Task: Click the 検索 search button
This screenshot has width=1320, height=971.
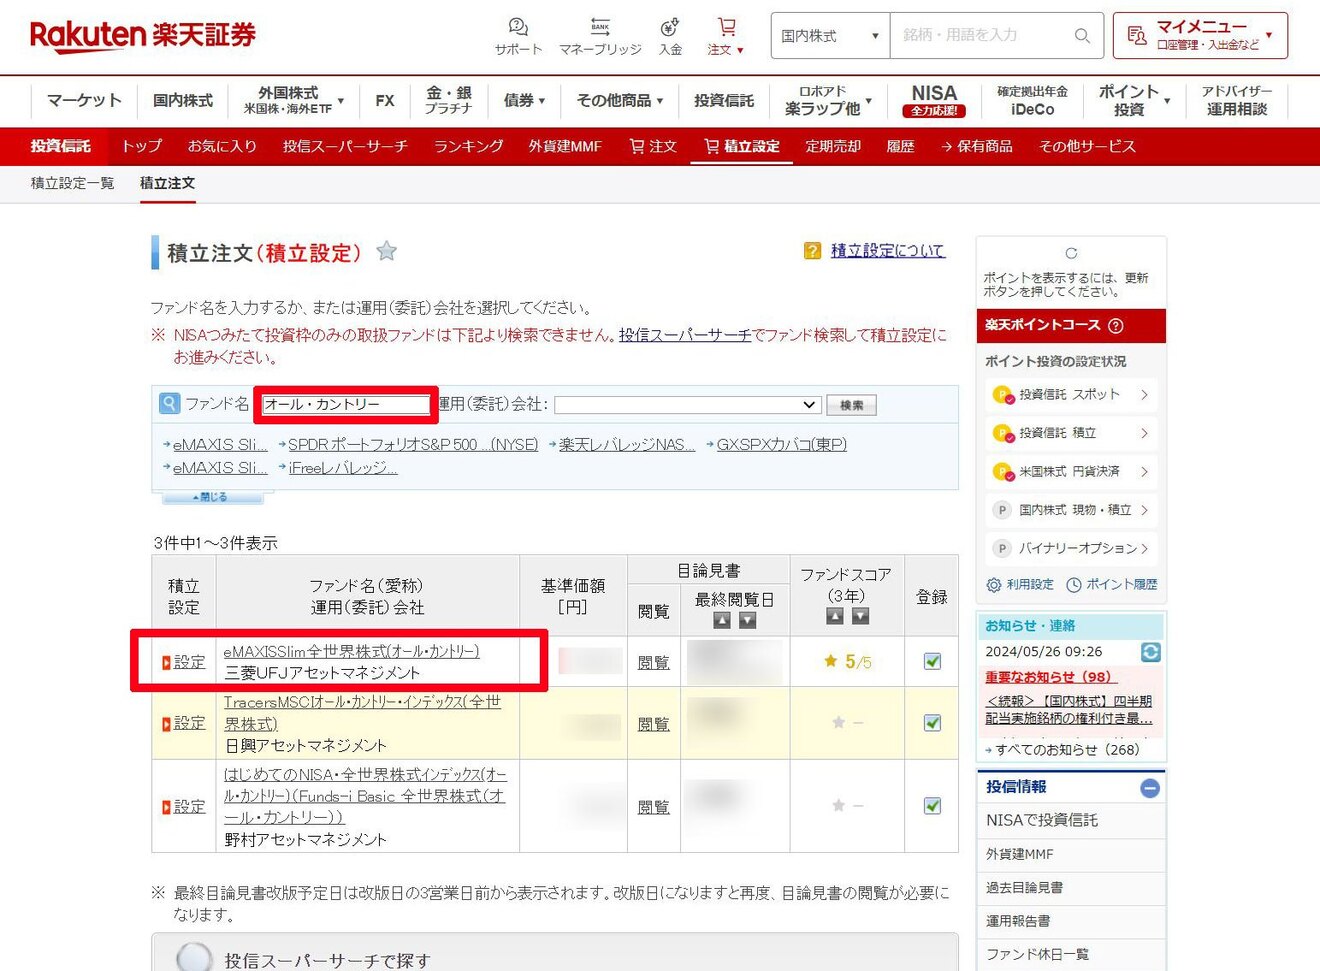Action: 852,405
